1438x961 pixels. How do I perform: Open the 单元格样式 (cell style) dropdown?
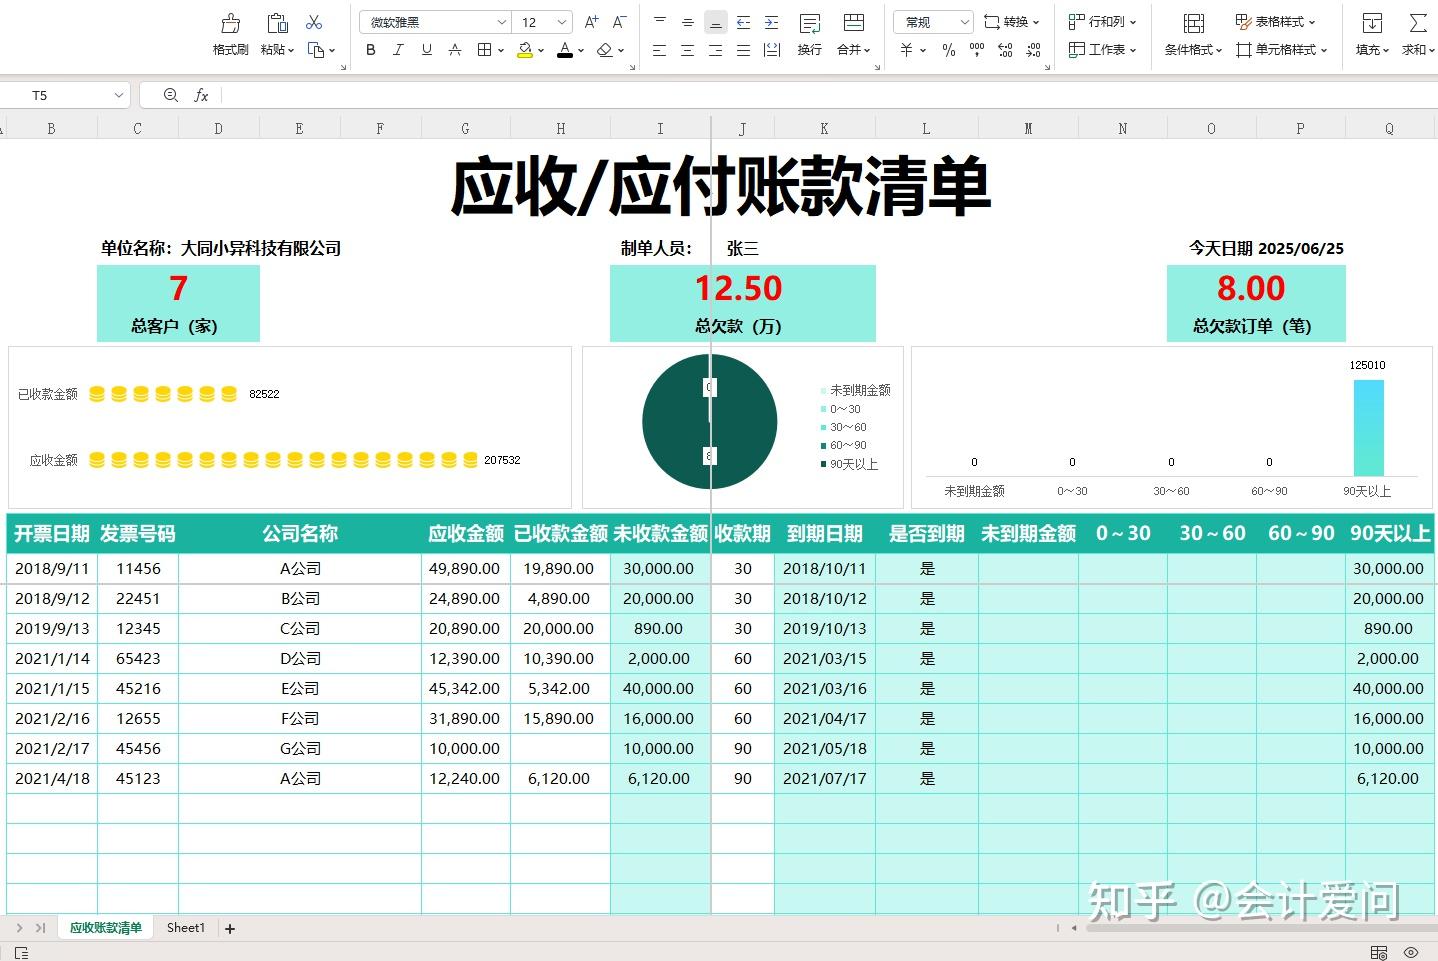1282,49
